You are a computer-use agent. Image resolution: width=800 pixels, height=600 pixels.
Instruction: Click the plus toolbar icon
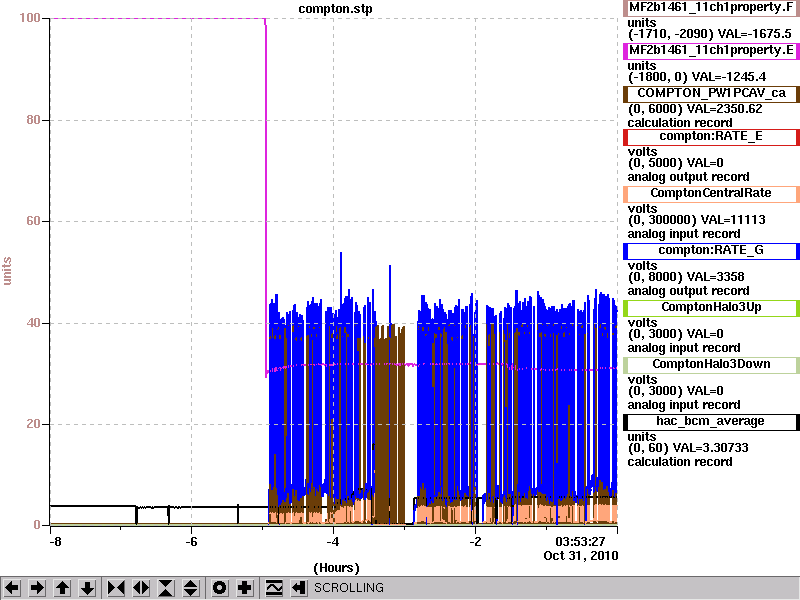(245, 588)
